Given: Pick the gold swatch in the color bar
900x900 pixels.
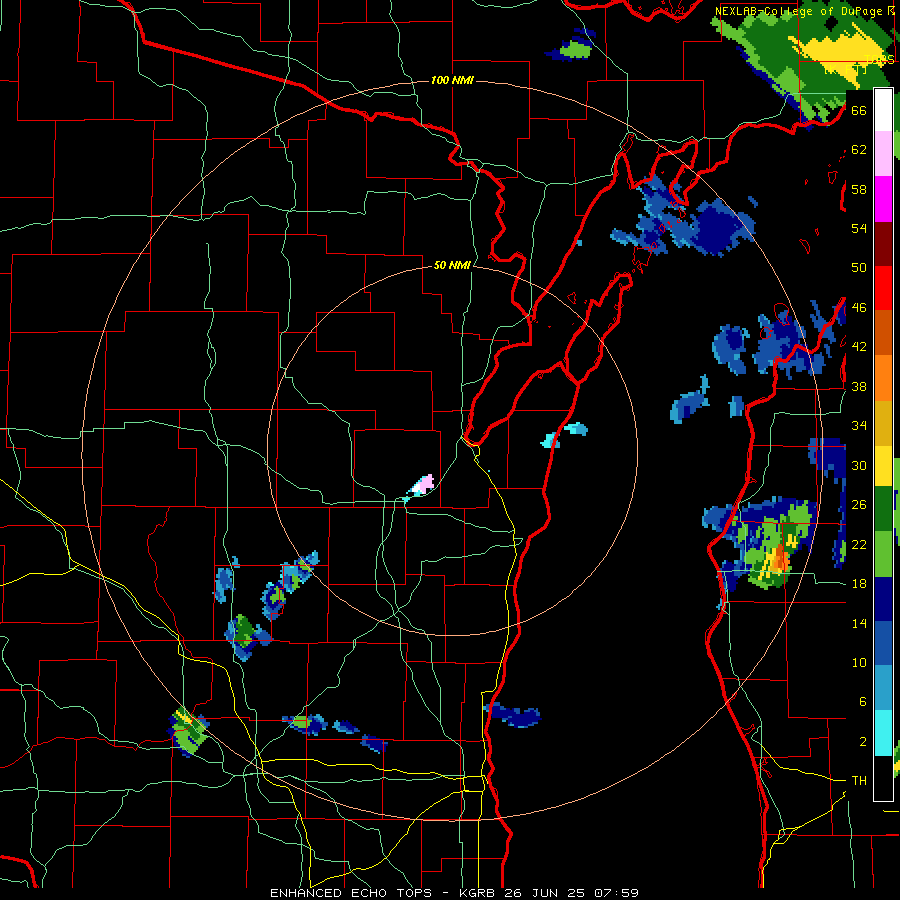Looking at the screenshot, I should coord(883,424).
